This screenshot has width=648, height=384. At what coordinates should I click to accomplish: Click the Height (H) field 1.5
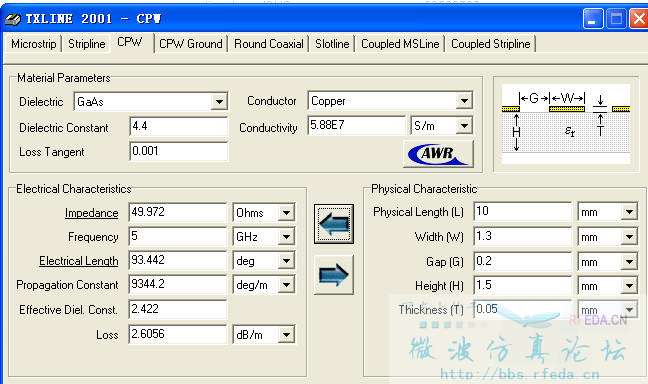[523, 285]
